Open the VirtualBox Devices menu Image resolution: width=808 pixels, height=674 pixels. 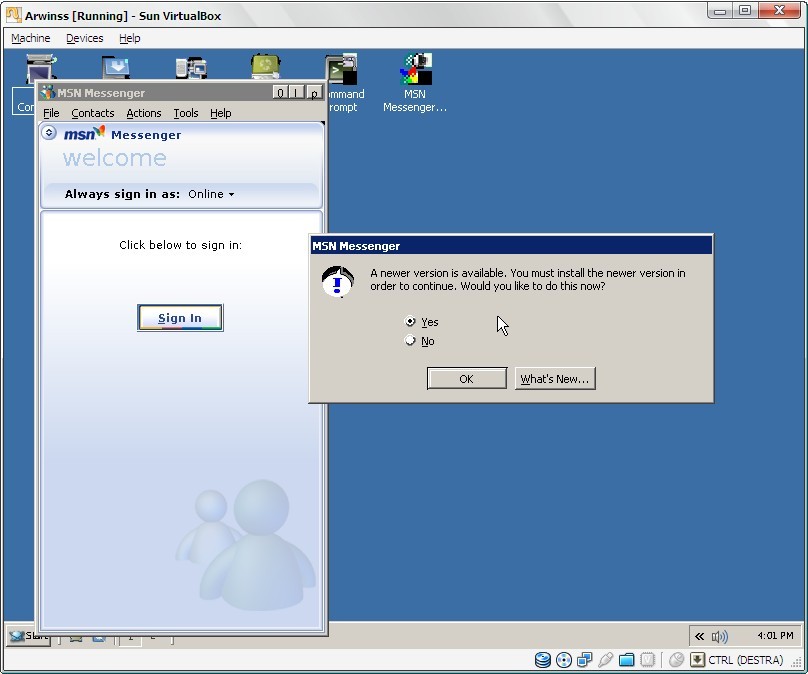point(84,38)
